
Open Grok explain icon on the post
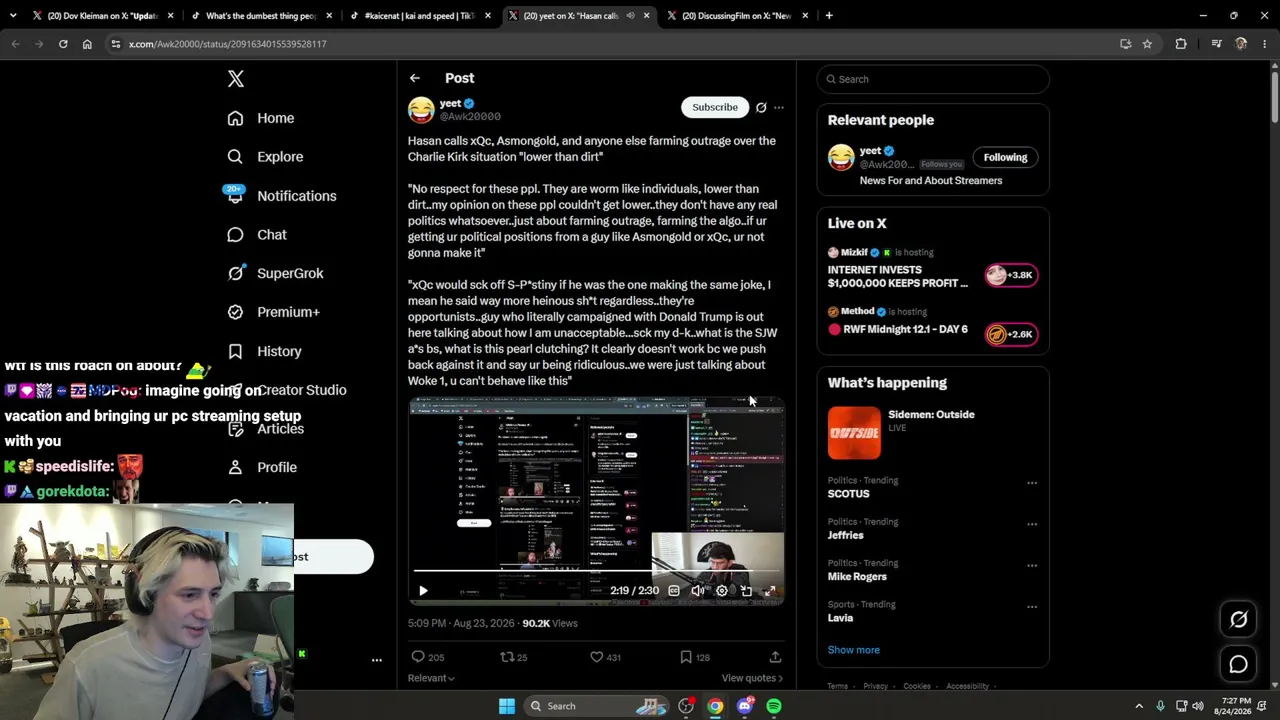click(x=761, y=107)
